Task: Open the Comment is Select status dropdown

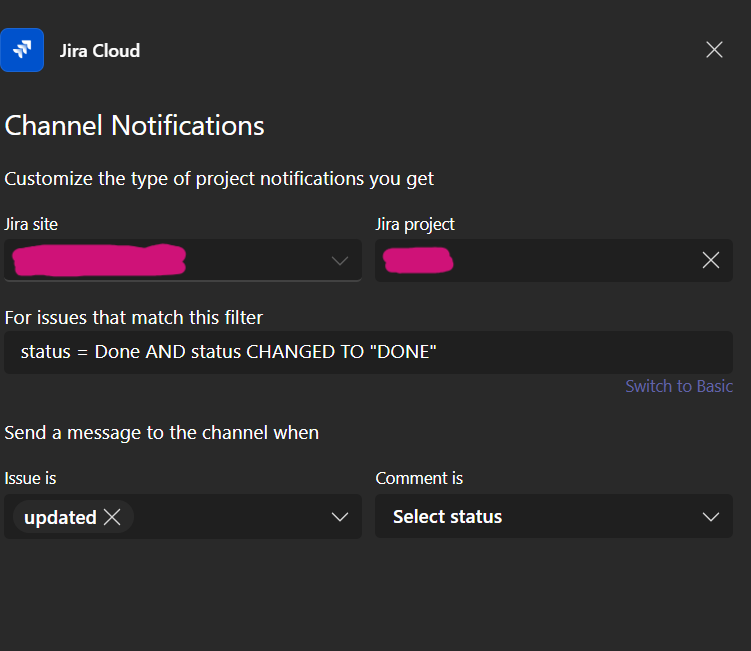Action: pos(554,516)
